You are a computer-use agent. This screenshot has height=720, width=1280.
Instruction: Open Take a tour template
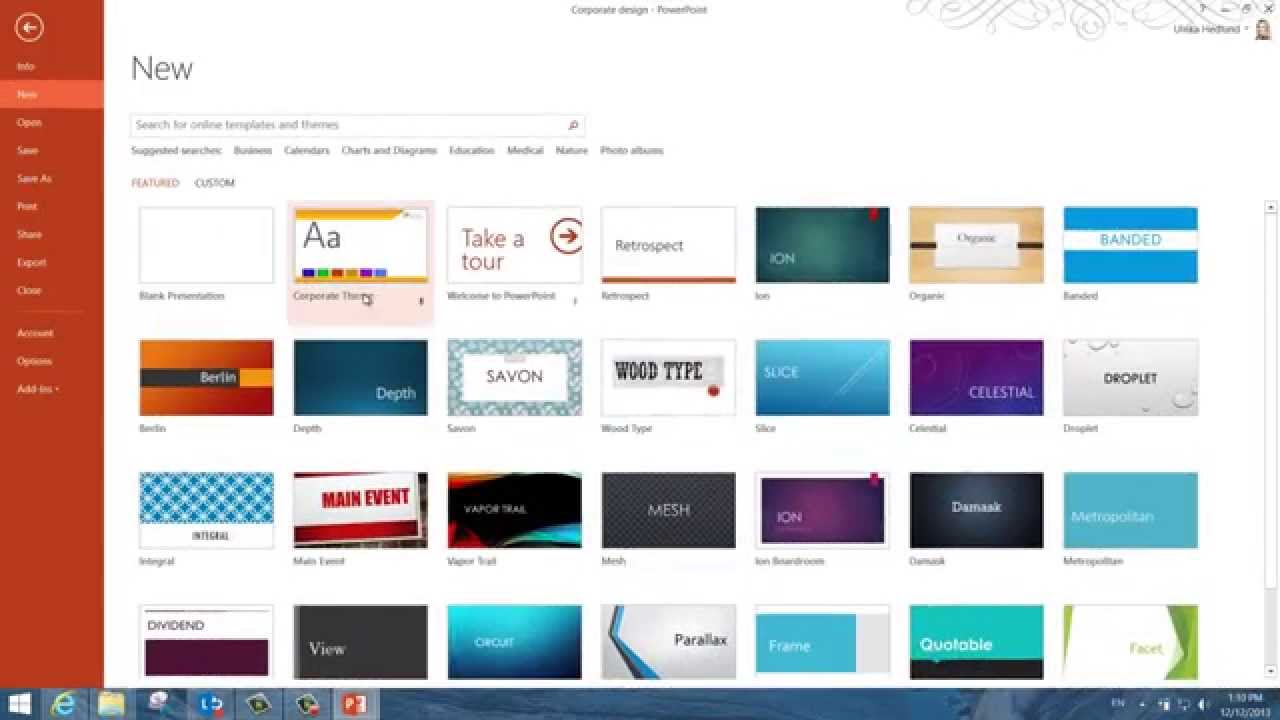pos(514,245)
